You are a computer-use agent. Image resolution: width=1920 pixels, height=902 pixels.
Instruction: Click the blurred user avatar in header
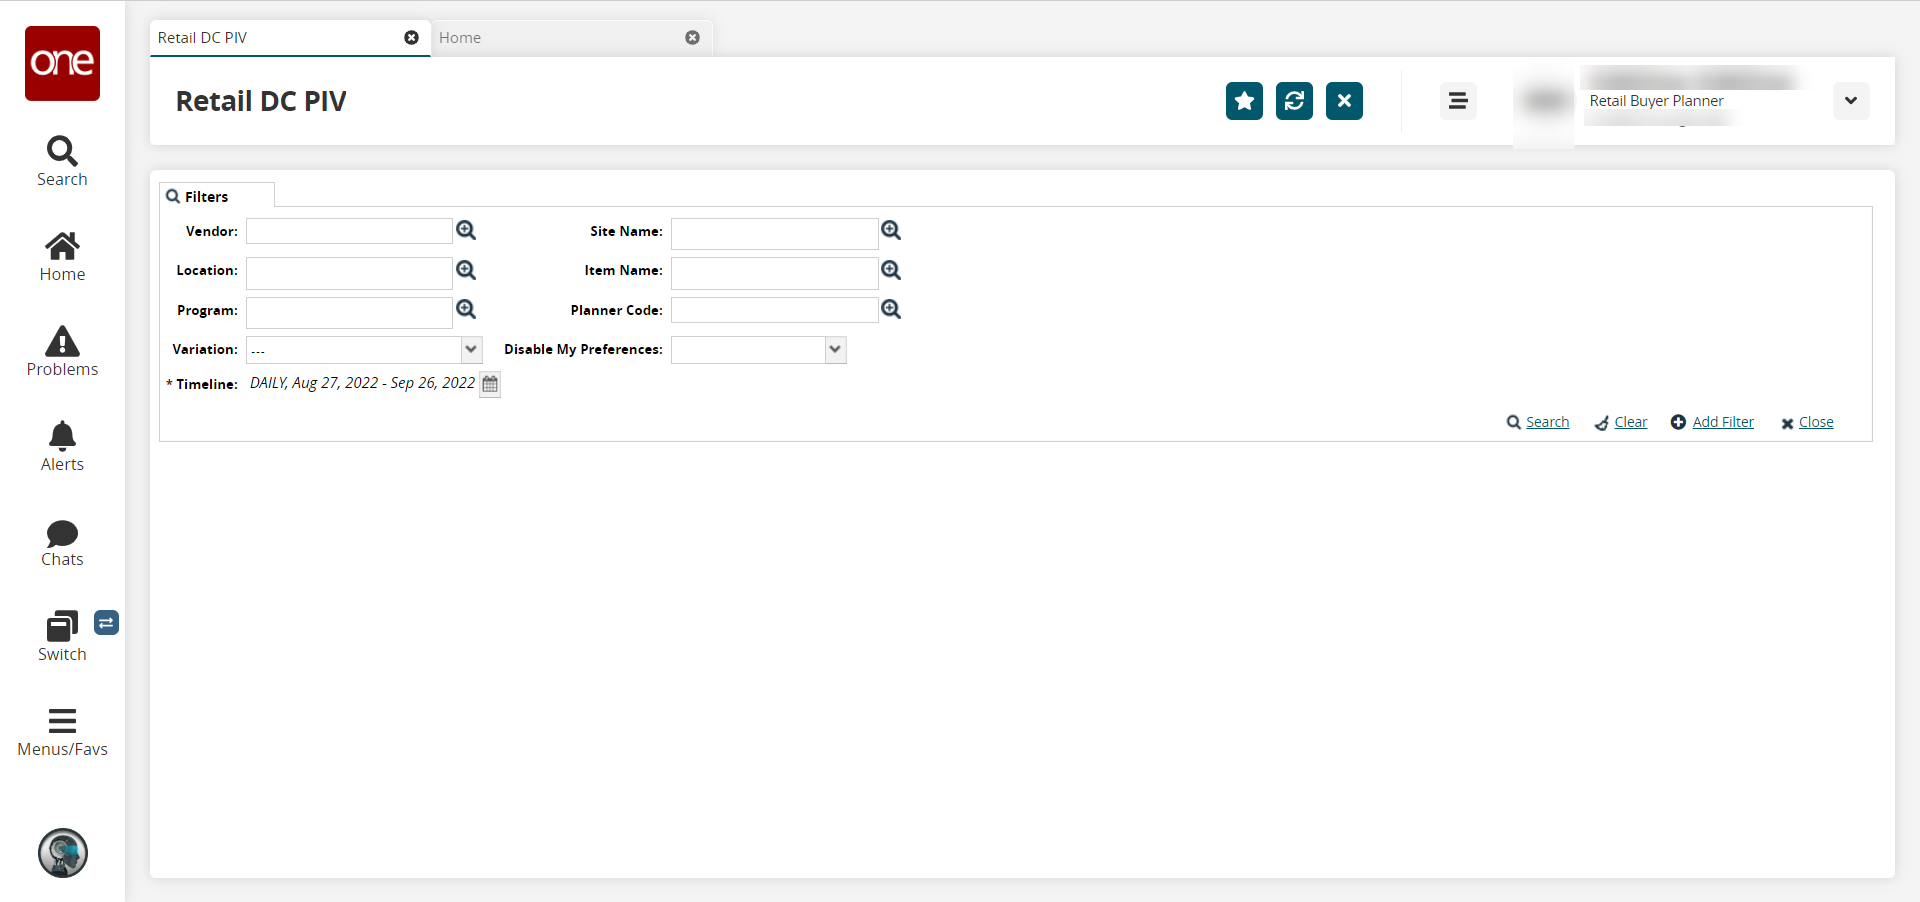pyautogui.click(x=1545, y=101)
